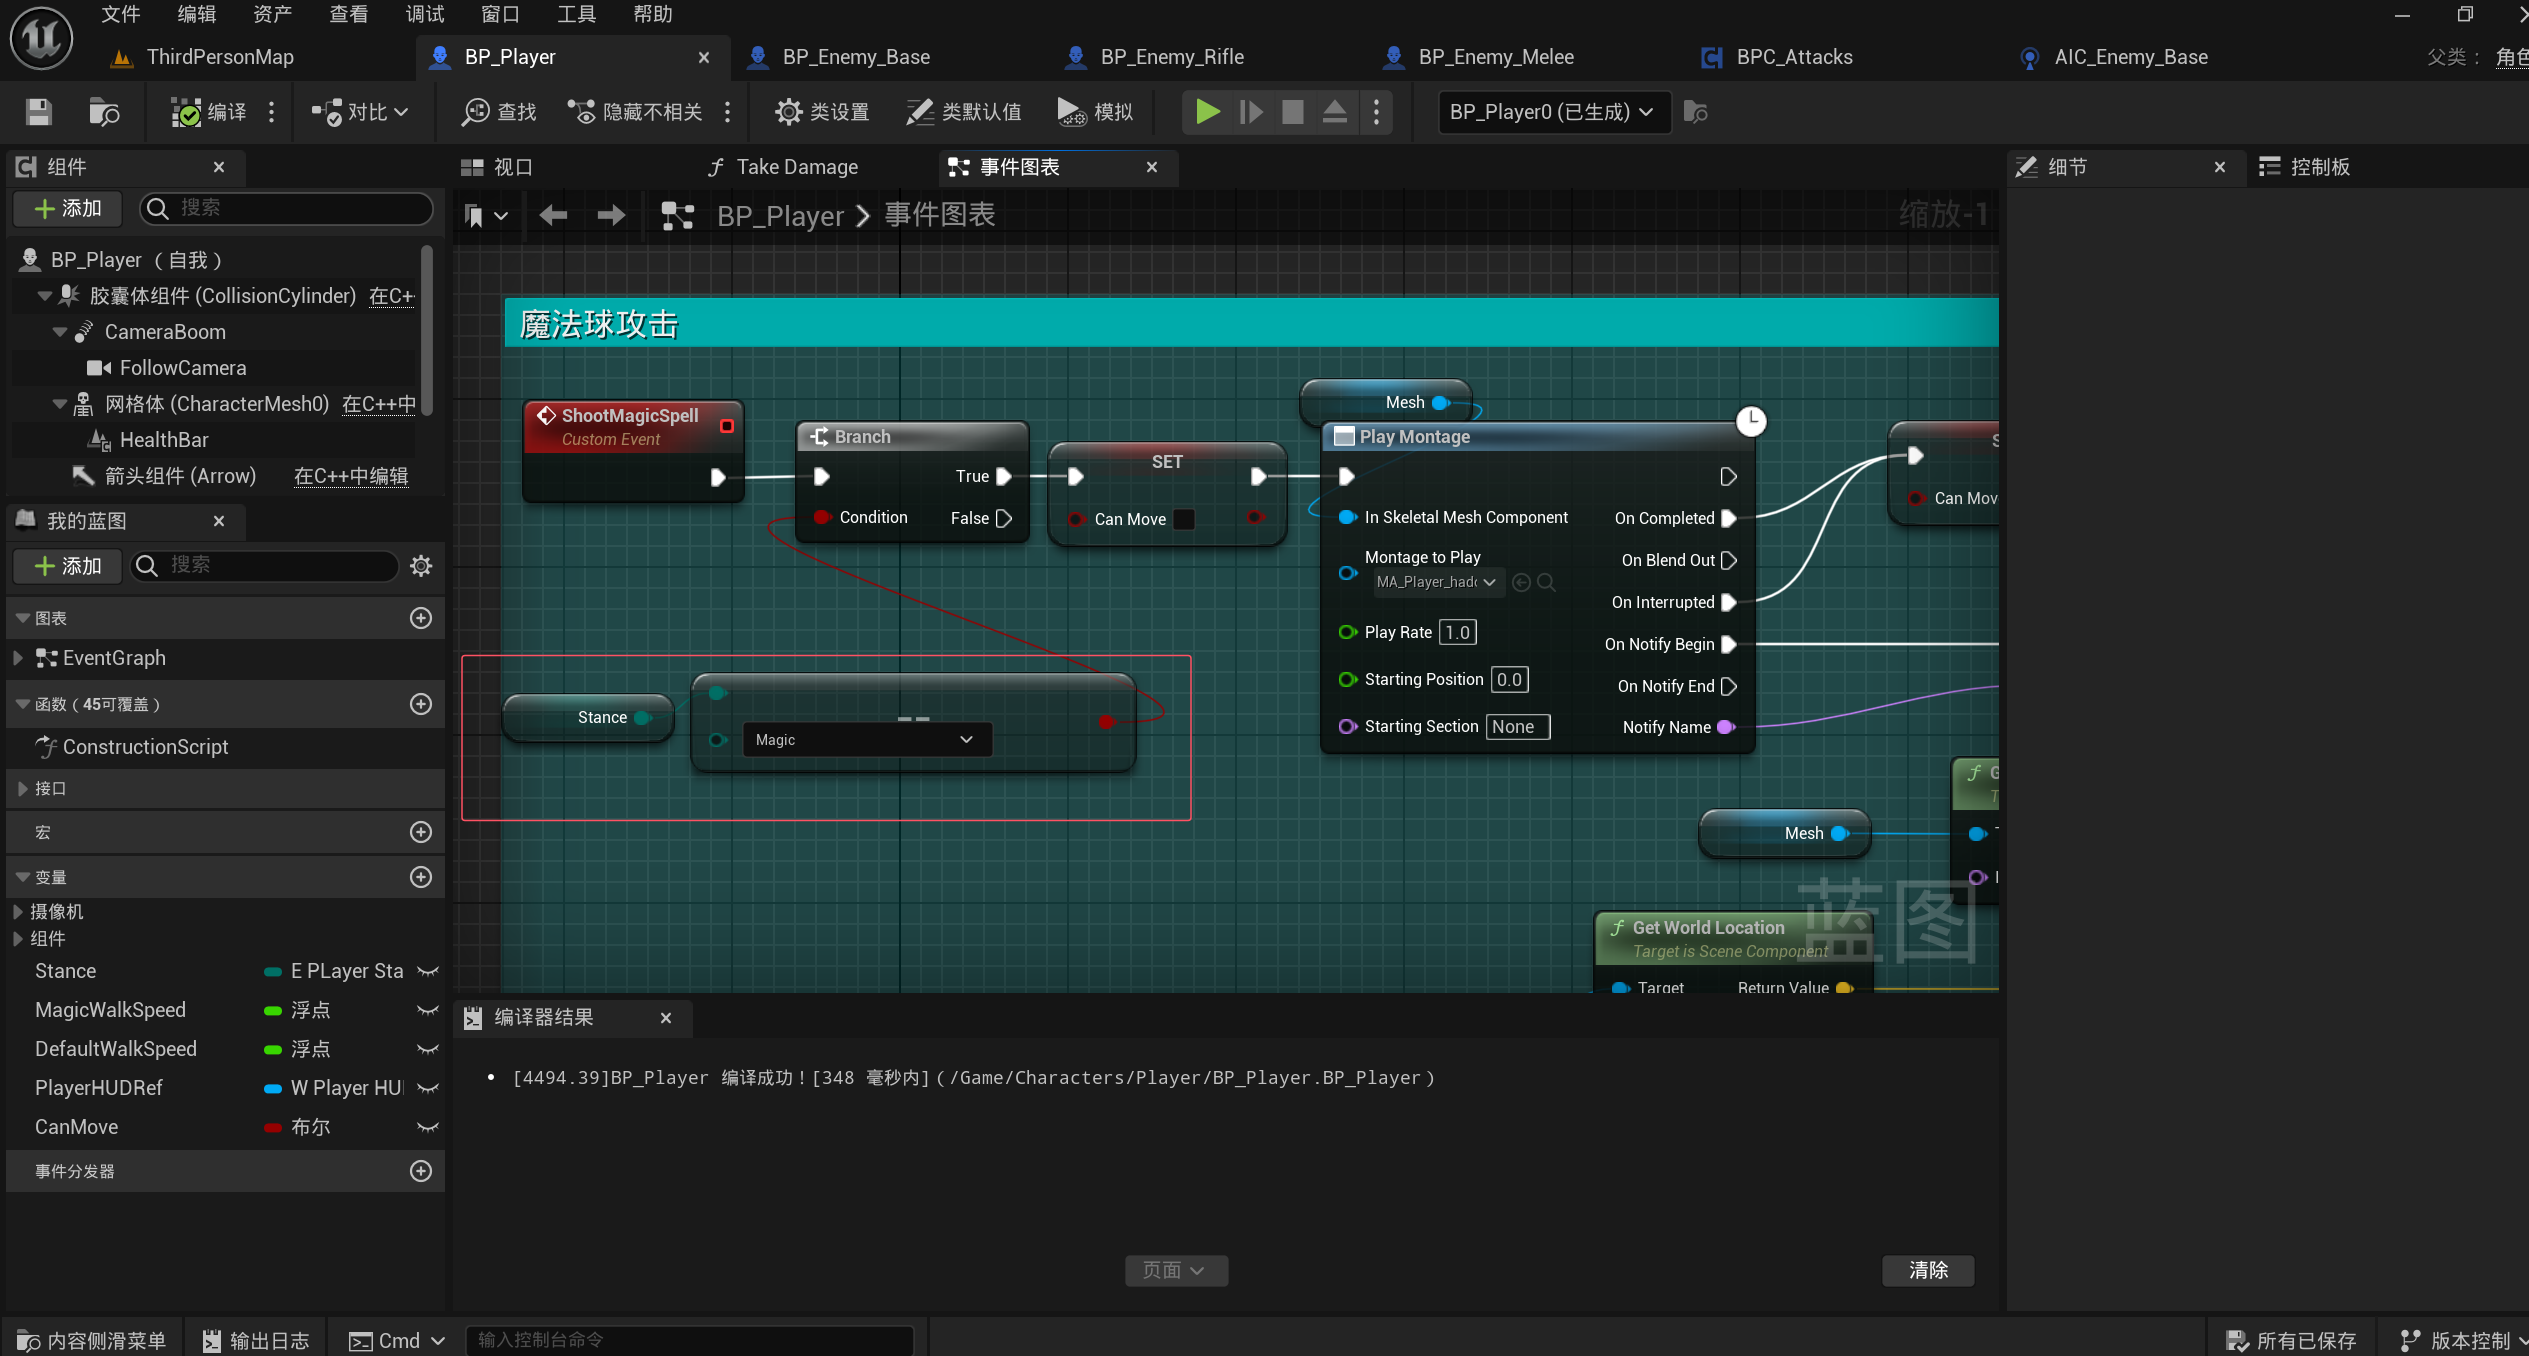Click the graph forward navigation arrow
This screenshot has height=1356, width=2529.
pos(611,215)
